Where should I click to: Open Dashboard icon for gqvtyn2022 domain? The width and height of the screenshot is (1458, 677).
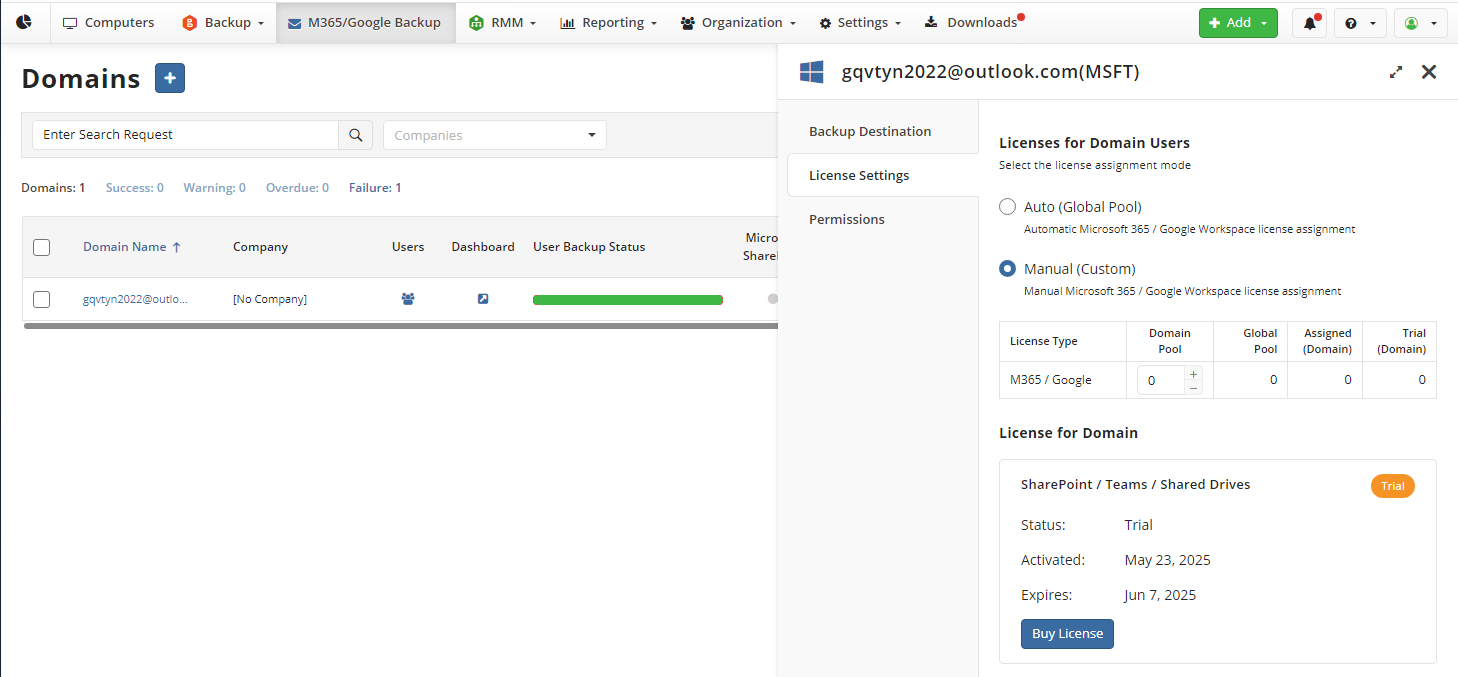coord(483,299)
